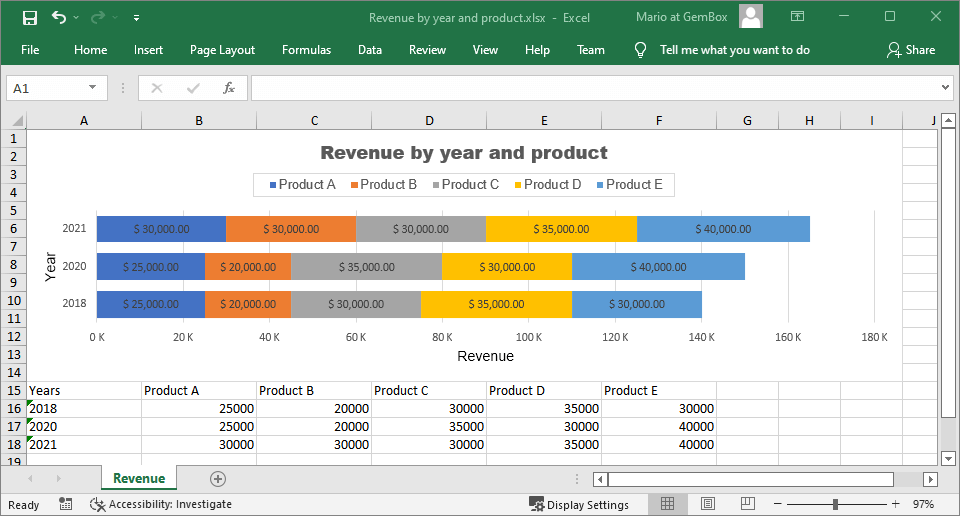The image size is (960, 516).
Task: Add a new sheet with plus icon
Action: point(218,479)
